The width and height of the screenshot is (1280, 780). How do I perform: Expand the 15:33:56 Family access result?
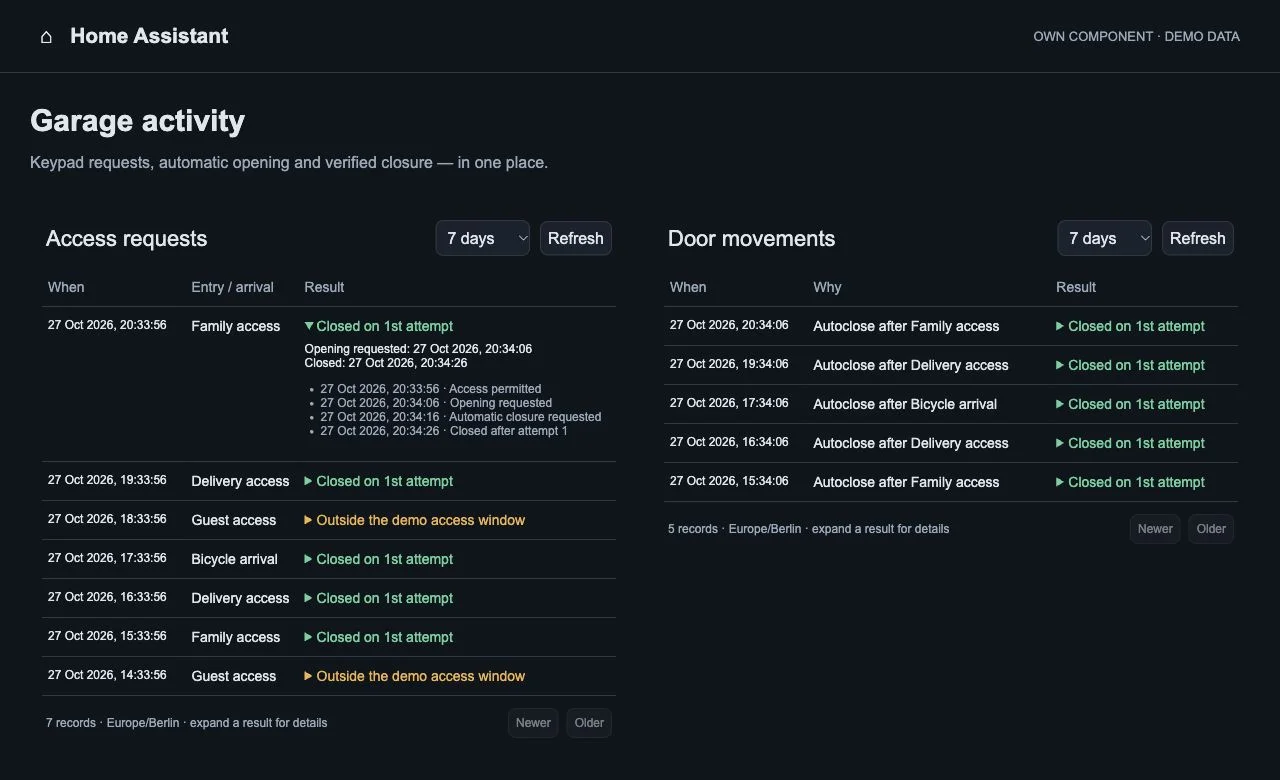tap(379, 637)
